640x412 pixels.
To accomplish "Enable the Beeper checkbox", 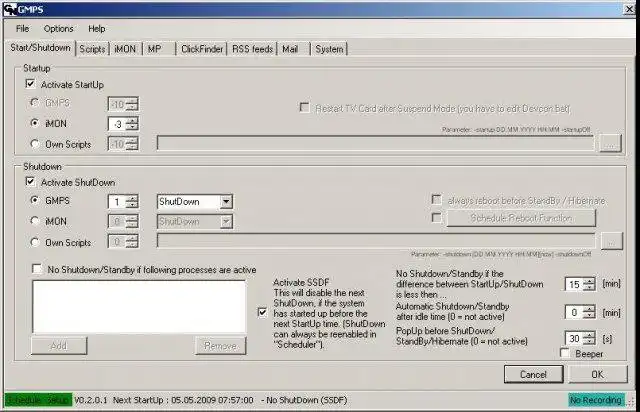I will click(x=565, y=353).
